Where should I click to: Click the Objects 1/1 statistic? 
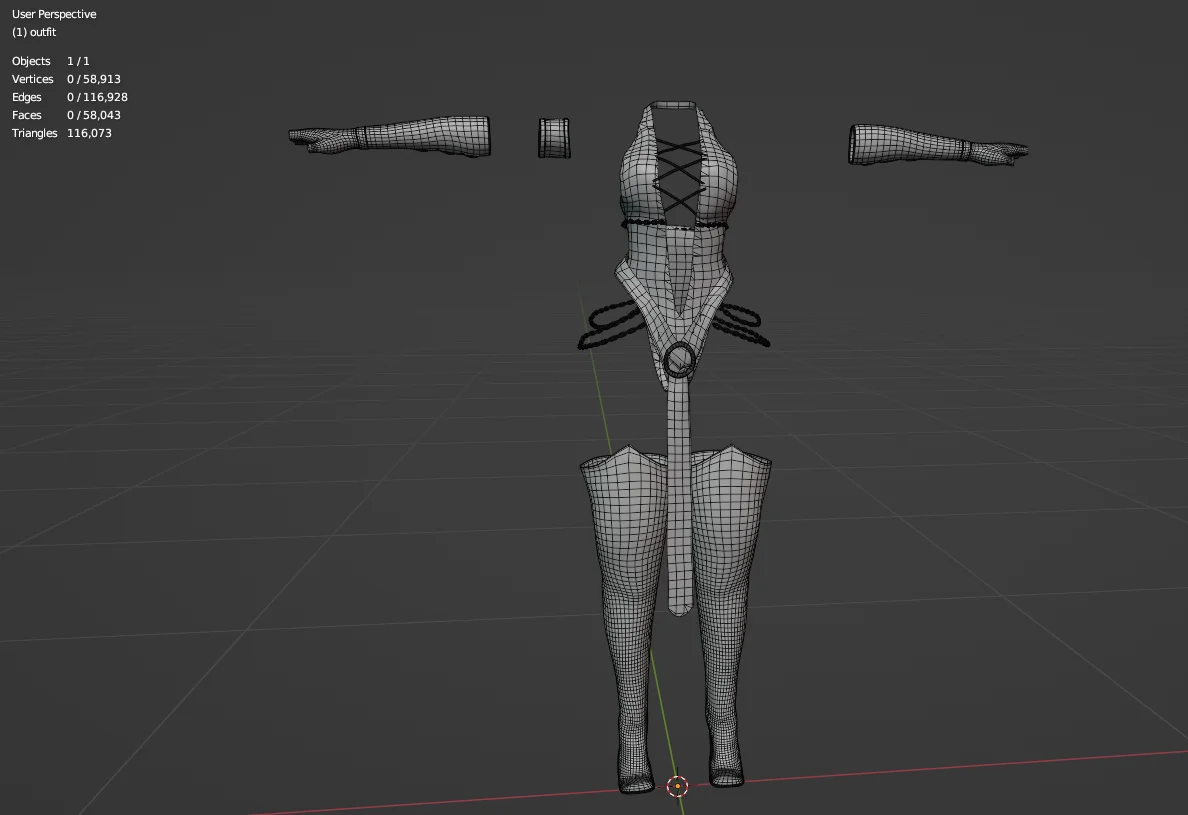50,61
